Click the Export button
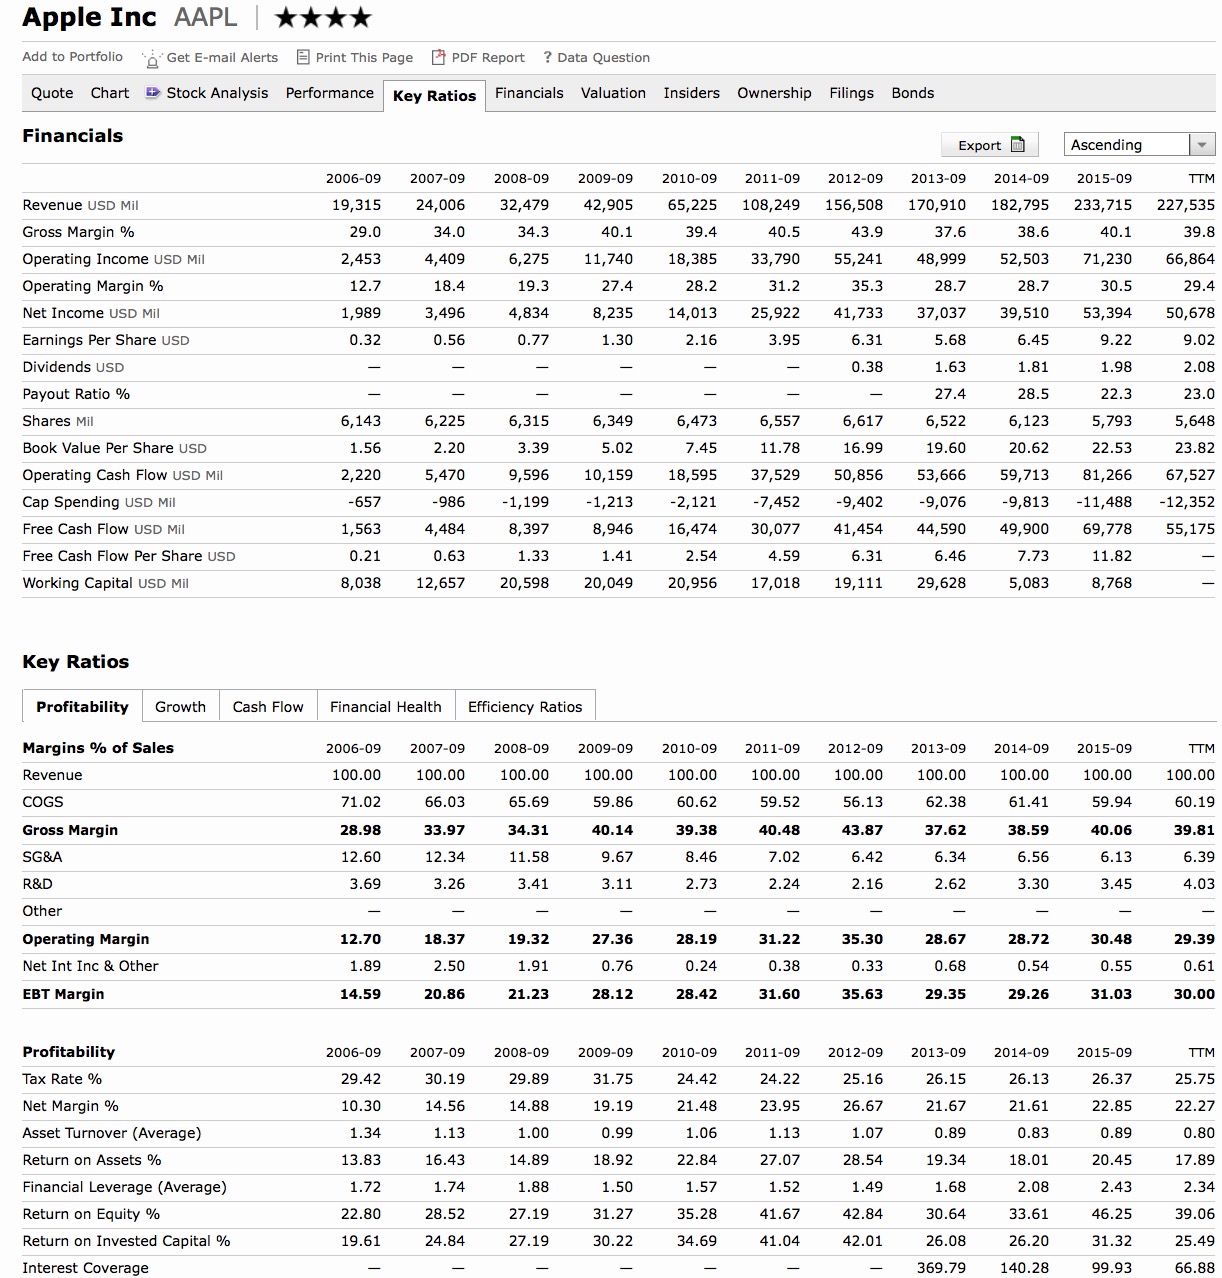The height and width of the screenshot is (1278, 1222). (x=990, y=145)
